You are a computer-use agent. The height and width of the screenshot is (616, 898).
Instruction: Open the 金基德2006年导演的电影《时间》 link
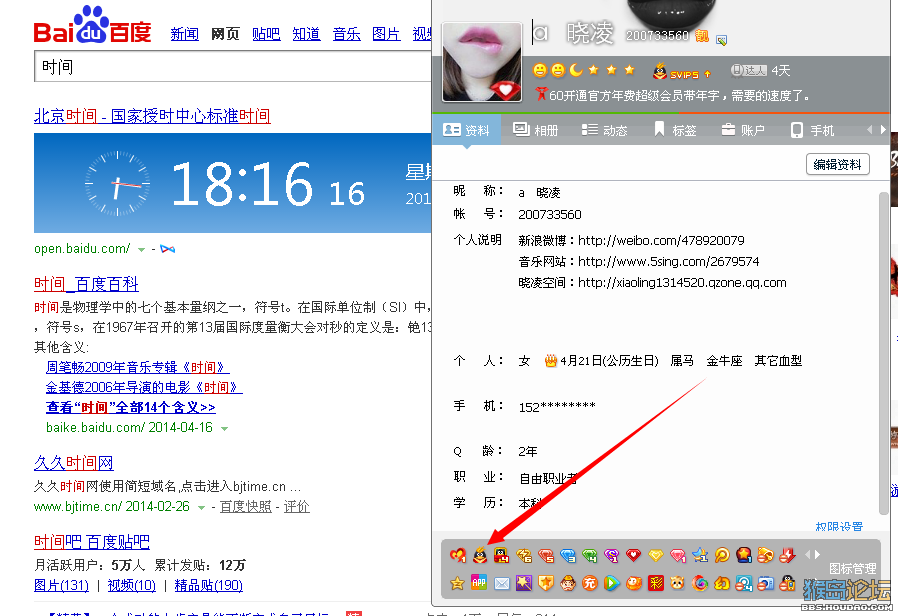144,388
